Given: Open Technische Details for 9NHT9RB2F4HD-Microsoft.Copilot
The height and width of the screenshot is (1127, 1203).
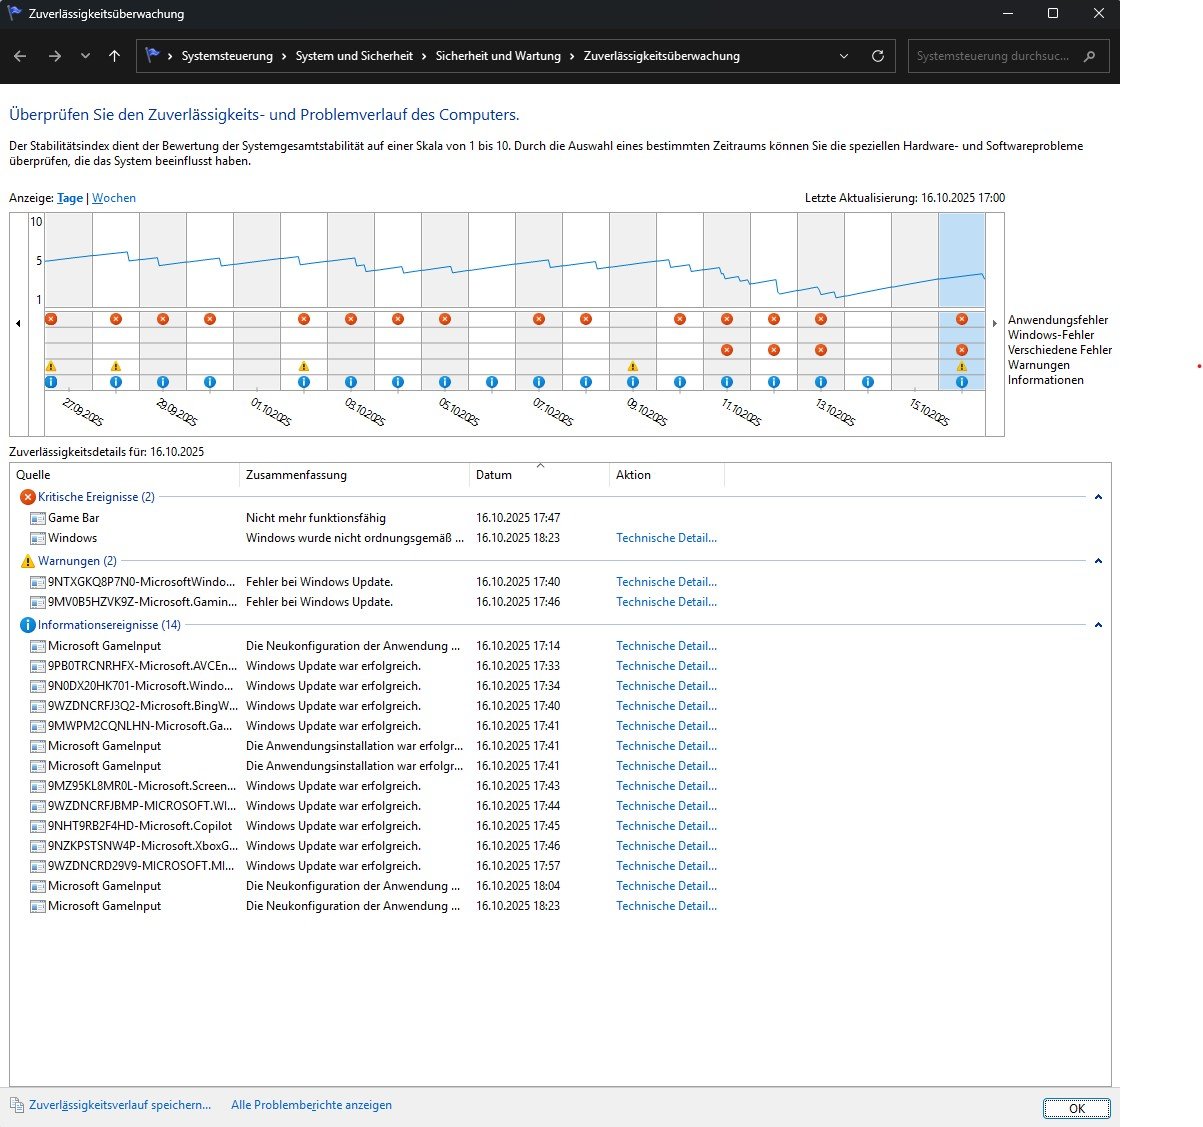Looking at the screenshot, I should pos(666,826).
